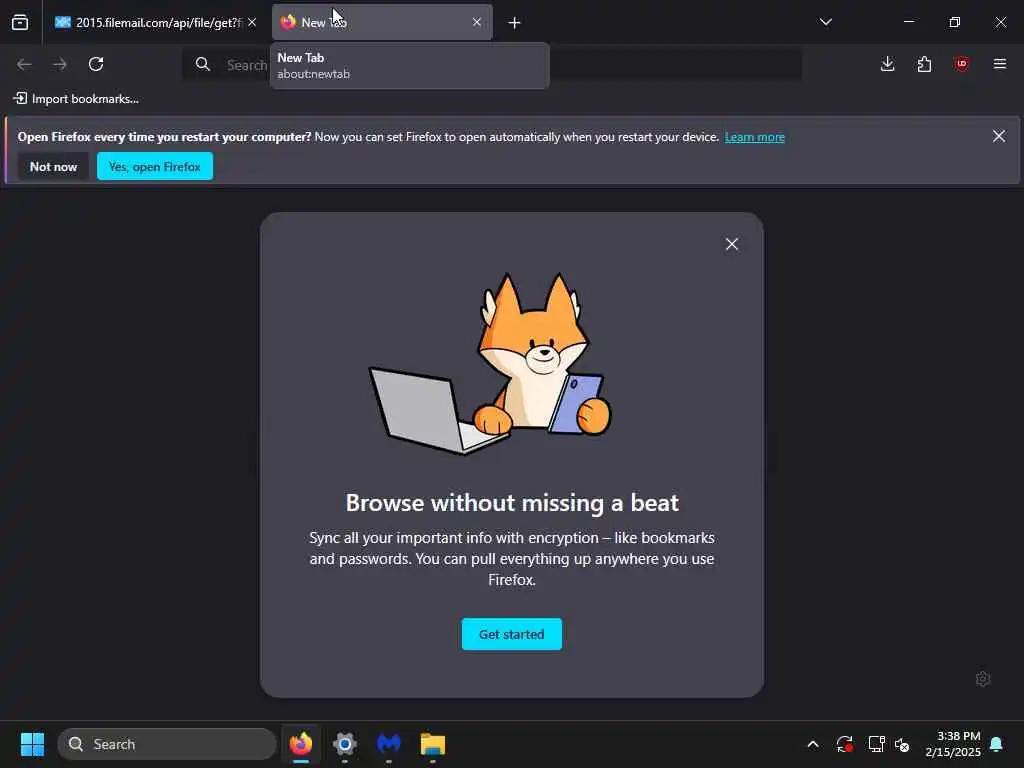Open Settings gear app in taskbar
1024x768 pixels.
tap(345, 744)
